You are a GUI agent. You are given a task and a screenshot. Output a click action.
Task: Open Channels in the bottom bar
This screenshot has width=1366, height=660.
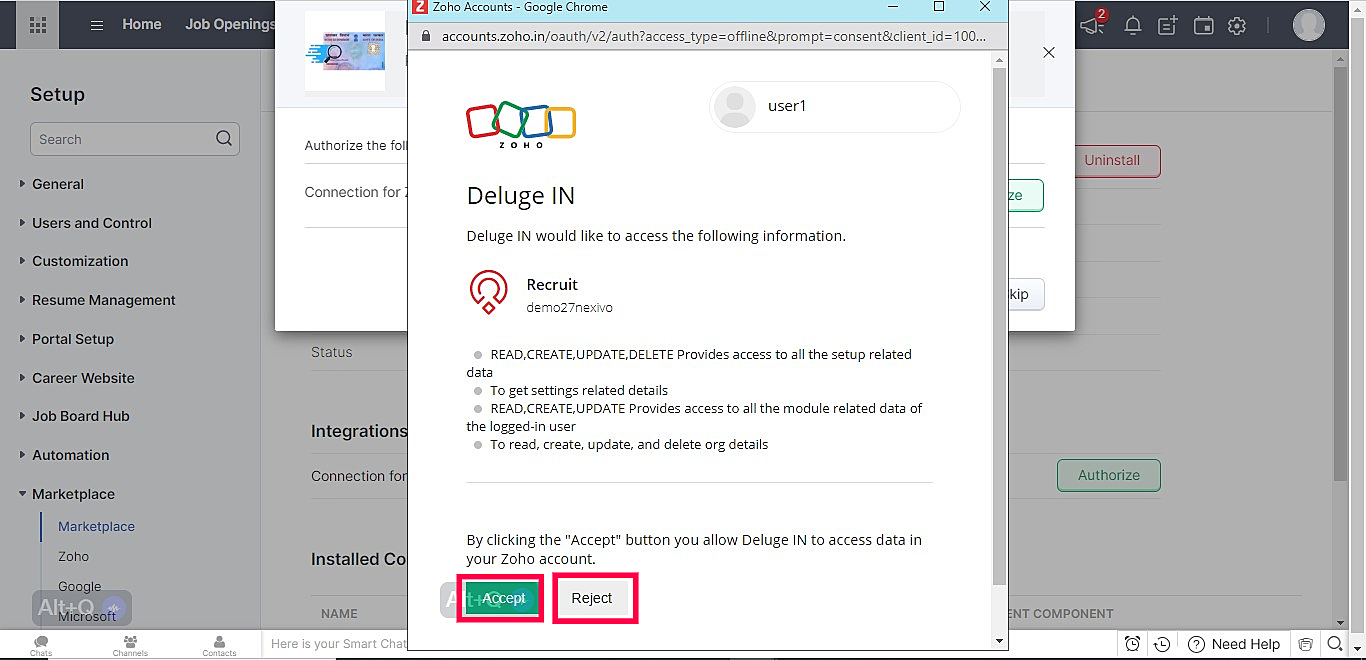click(x=130, y=646)
